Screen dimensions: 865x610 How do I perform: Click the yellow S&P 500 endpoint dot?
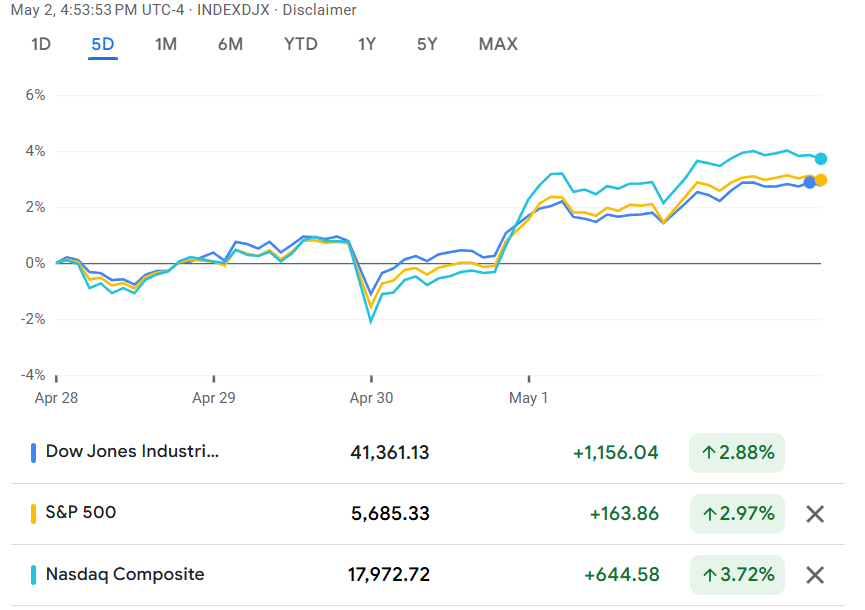pyautogui.click(x=821, y=180)
